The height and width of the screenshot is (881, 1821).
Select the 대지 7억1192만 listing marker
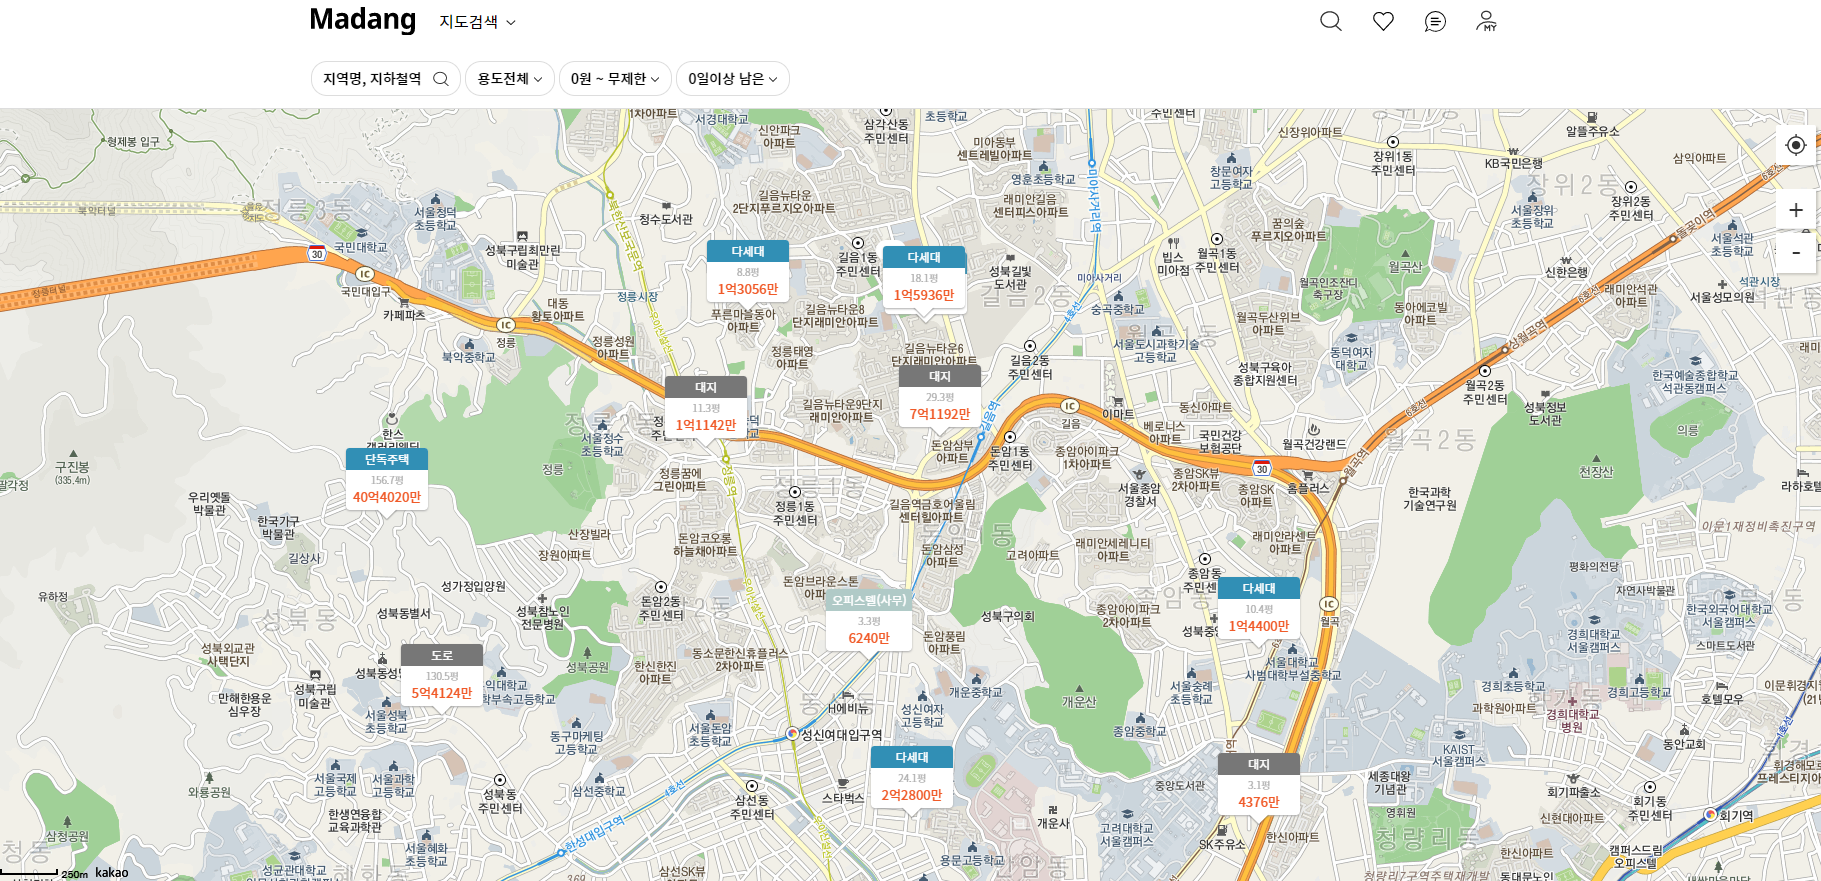click(940, 397)
